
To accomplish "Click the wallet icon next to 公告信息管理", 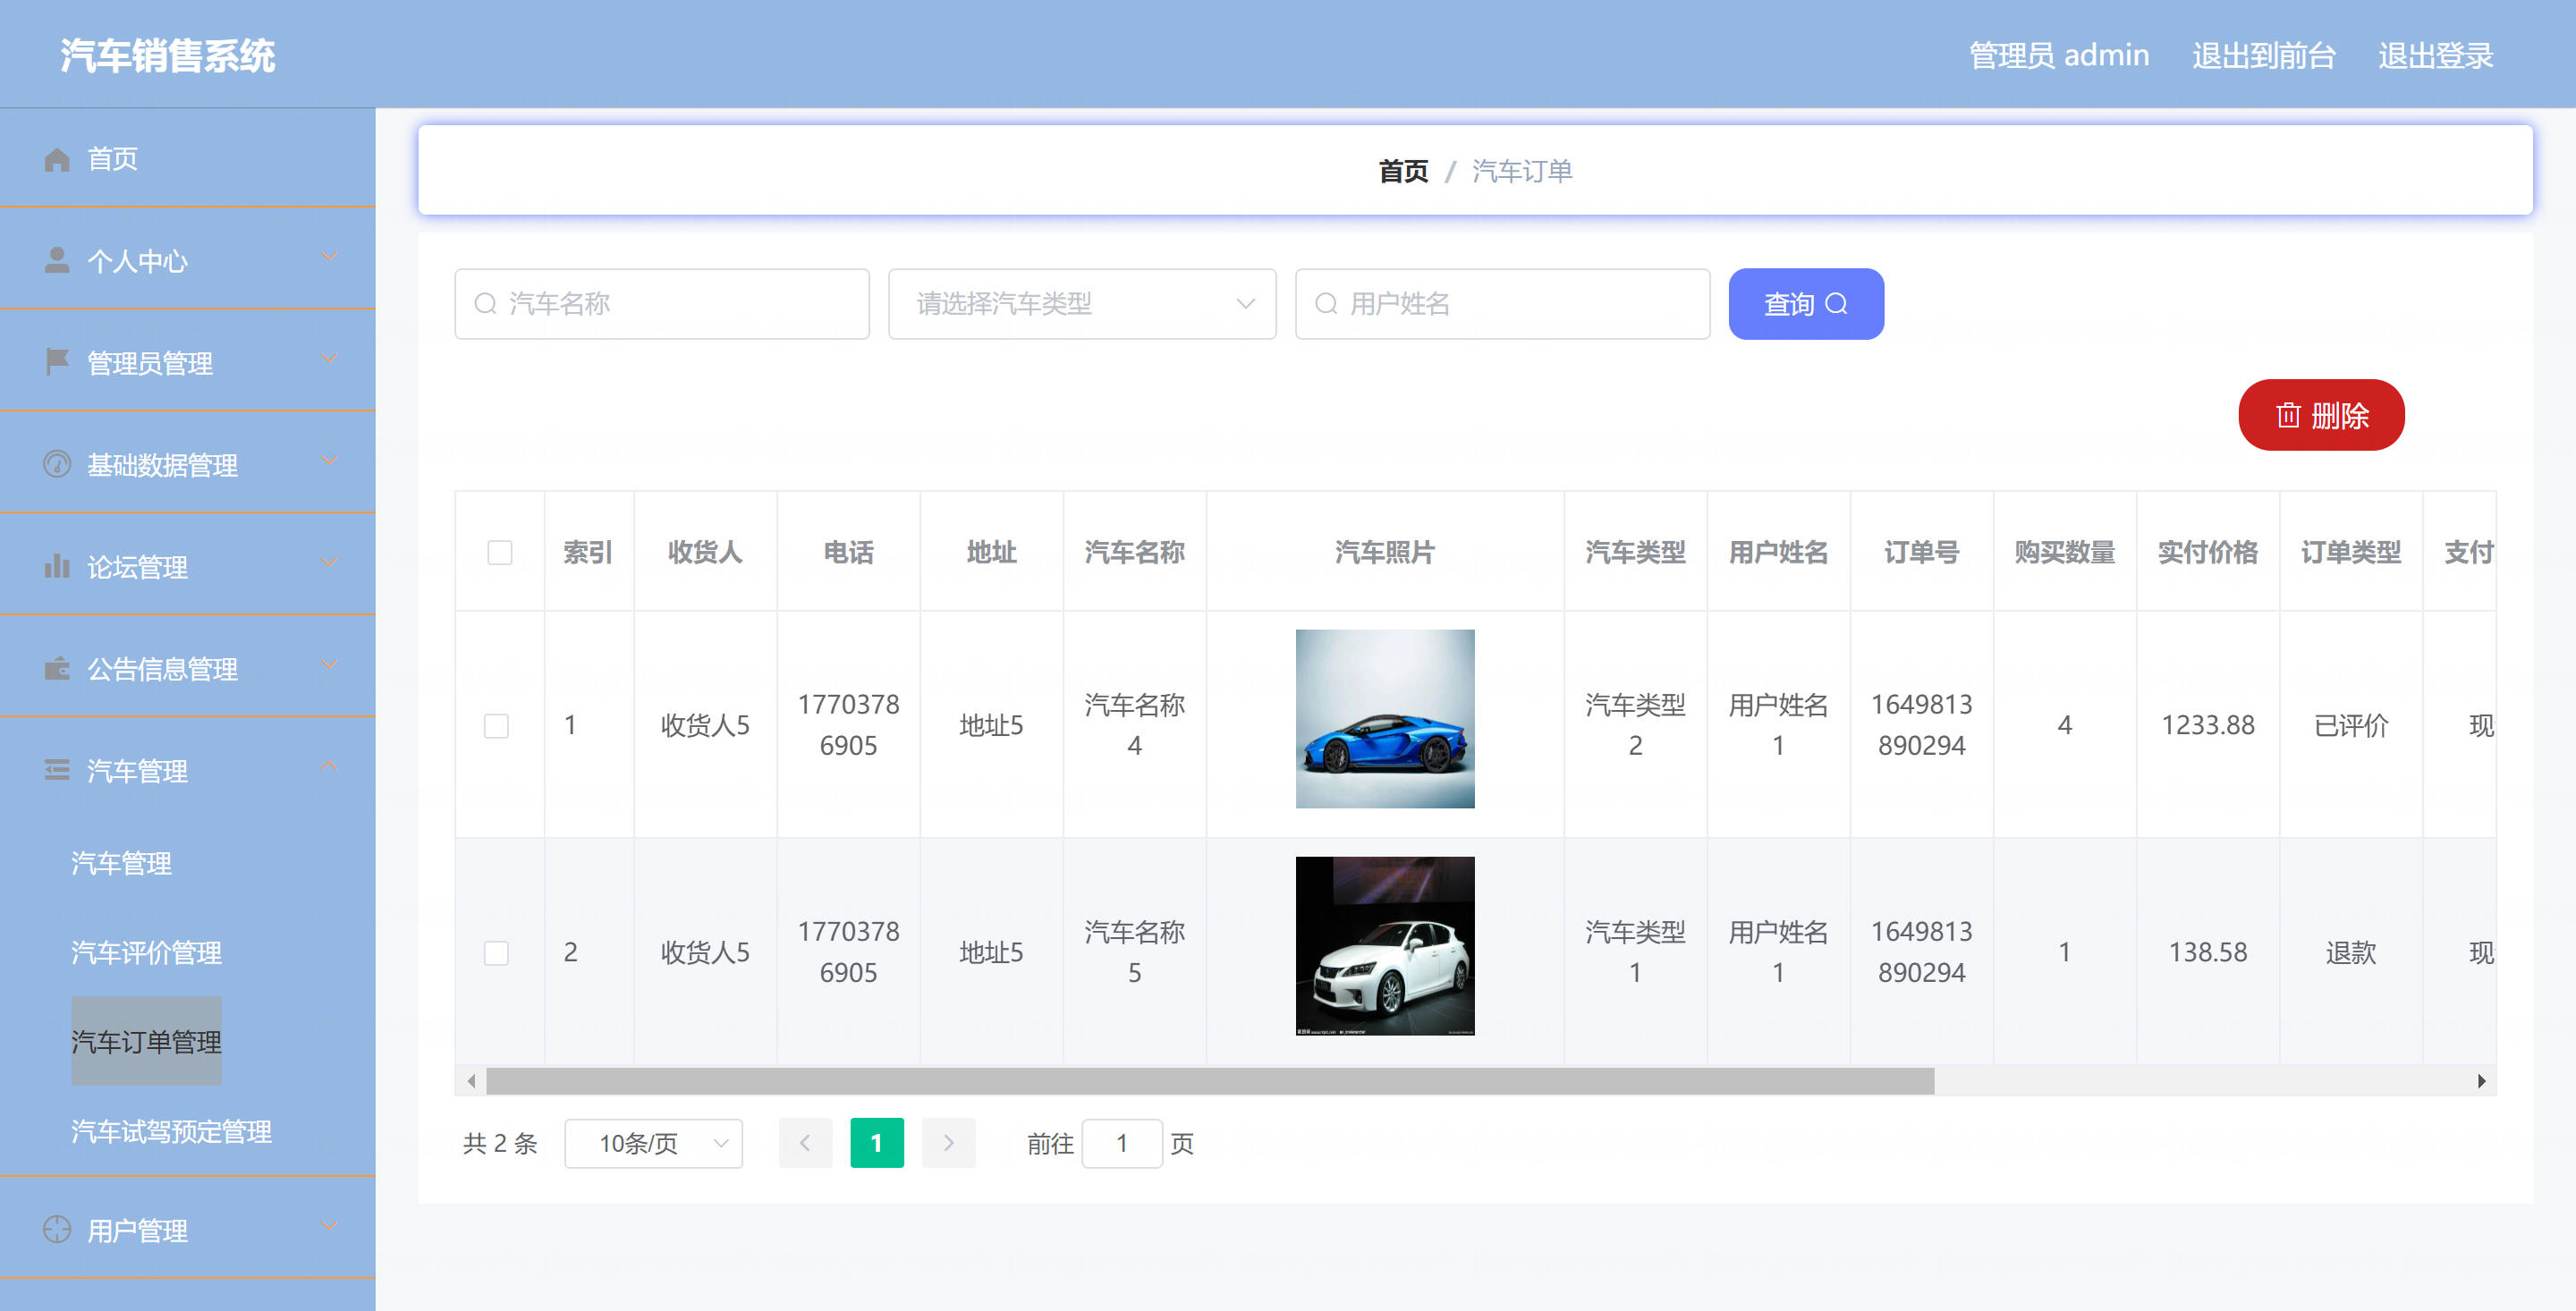I will point(57,668).
